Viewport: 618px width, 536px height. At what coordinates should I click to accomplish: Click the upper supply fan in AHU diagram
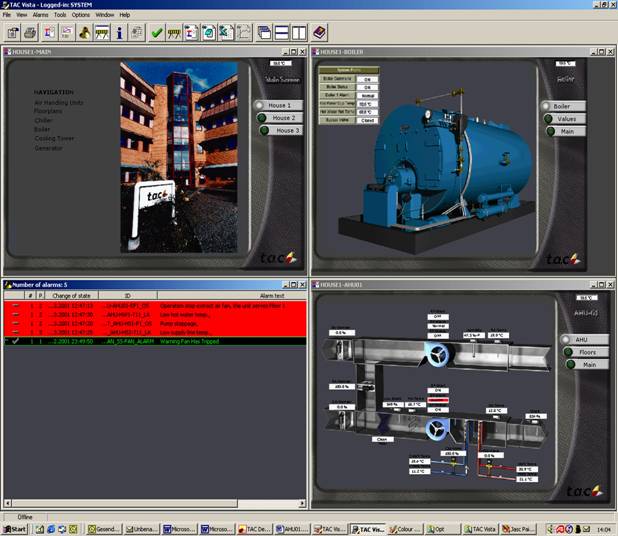(x=437, y=355)
